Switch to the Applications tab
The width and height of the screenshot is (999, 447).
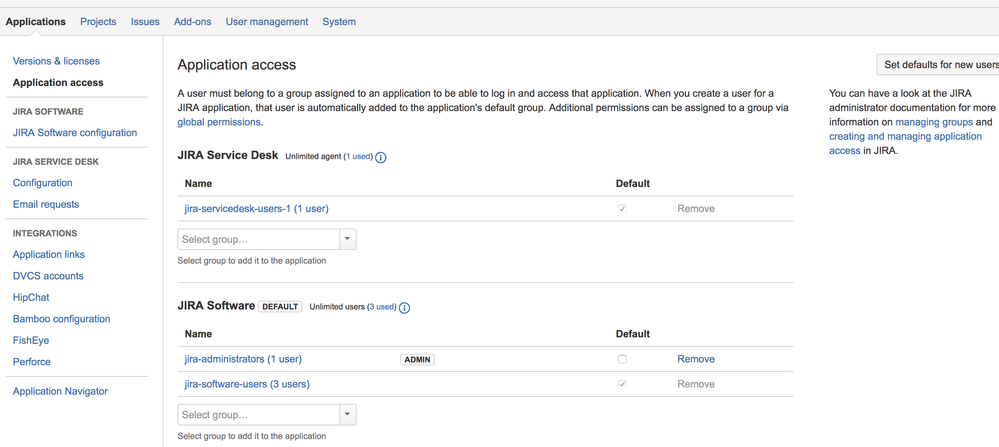pyautogui.click(x=36, y=22)
